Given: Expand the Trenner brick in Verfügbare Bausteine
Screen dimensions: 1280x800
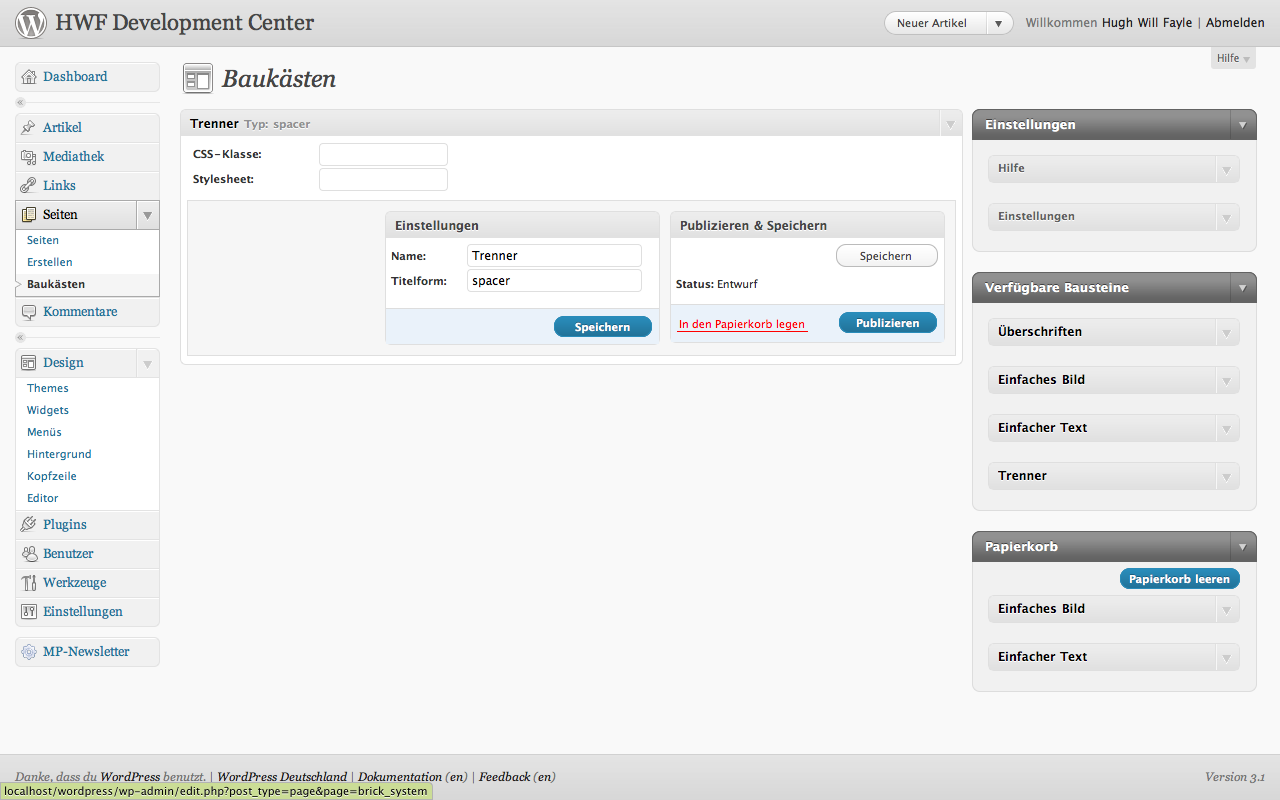Looking at the screenshot, I should (x=1227, y=476).
